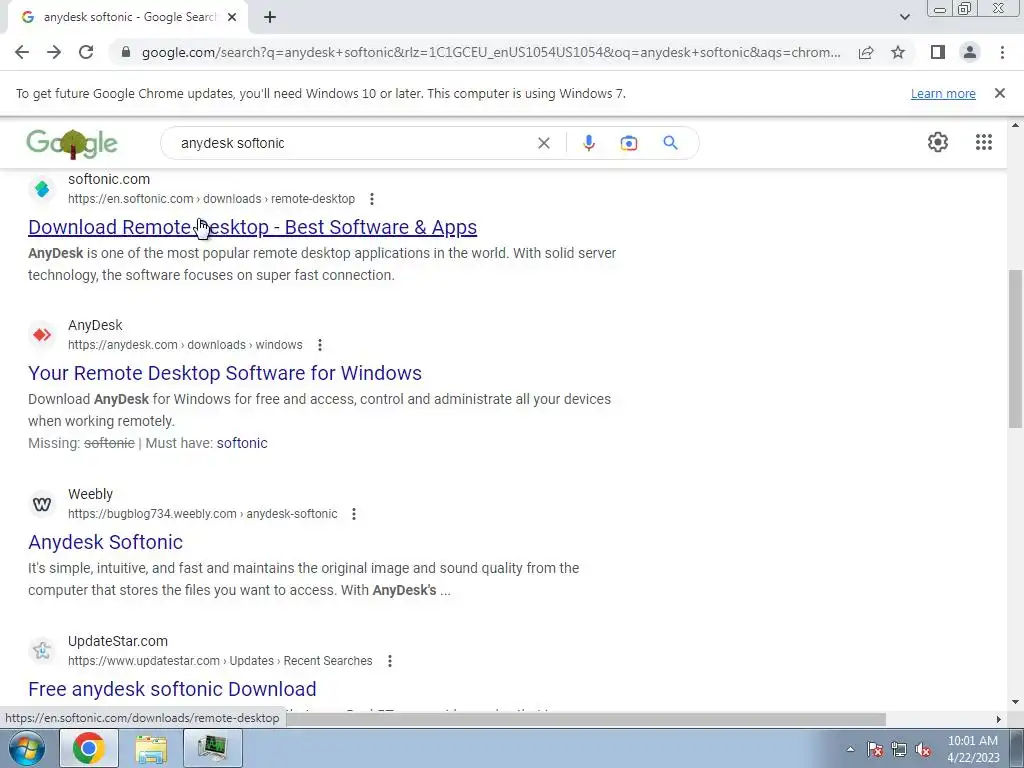Open Download Remote Desktop - Best Software & Apps
The height and width of the screenshot is (768, 1024).
(253, 227)
